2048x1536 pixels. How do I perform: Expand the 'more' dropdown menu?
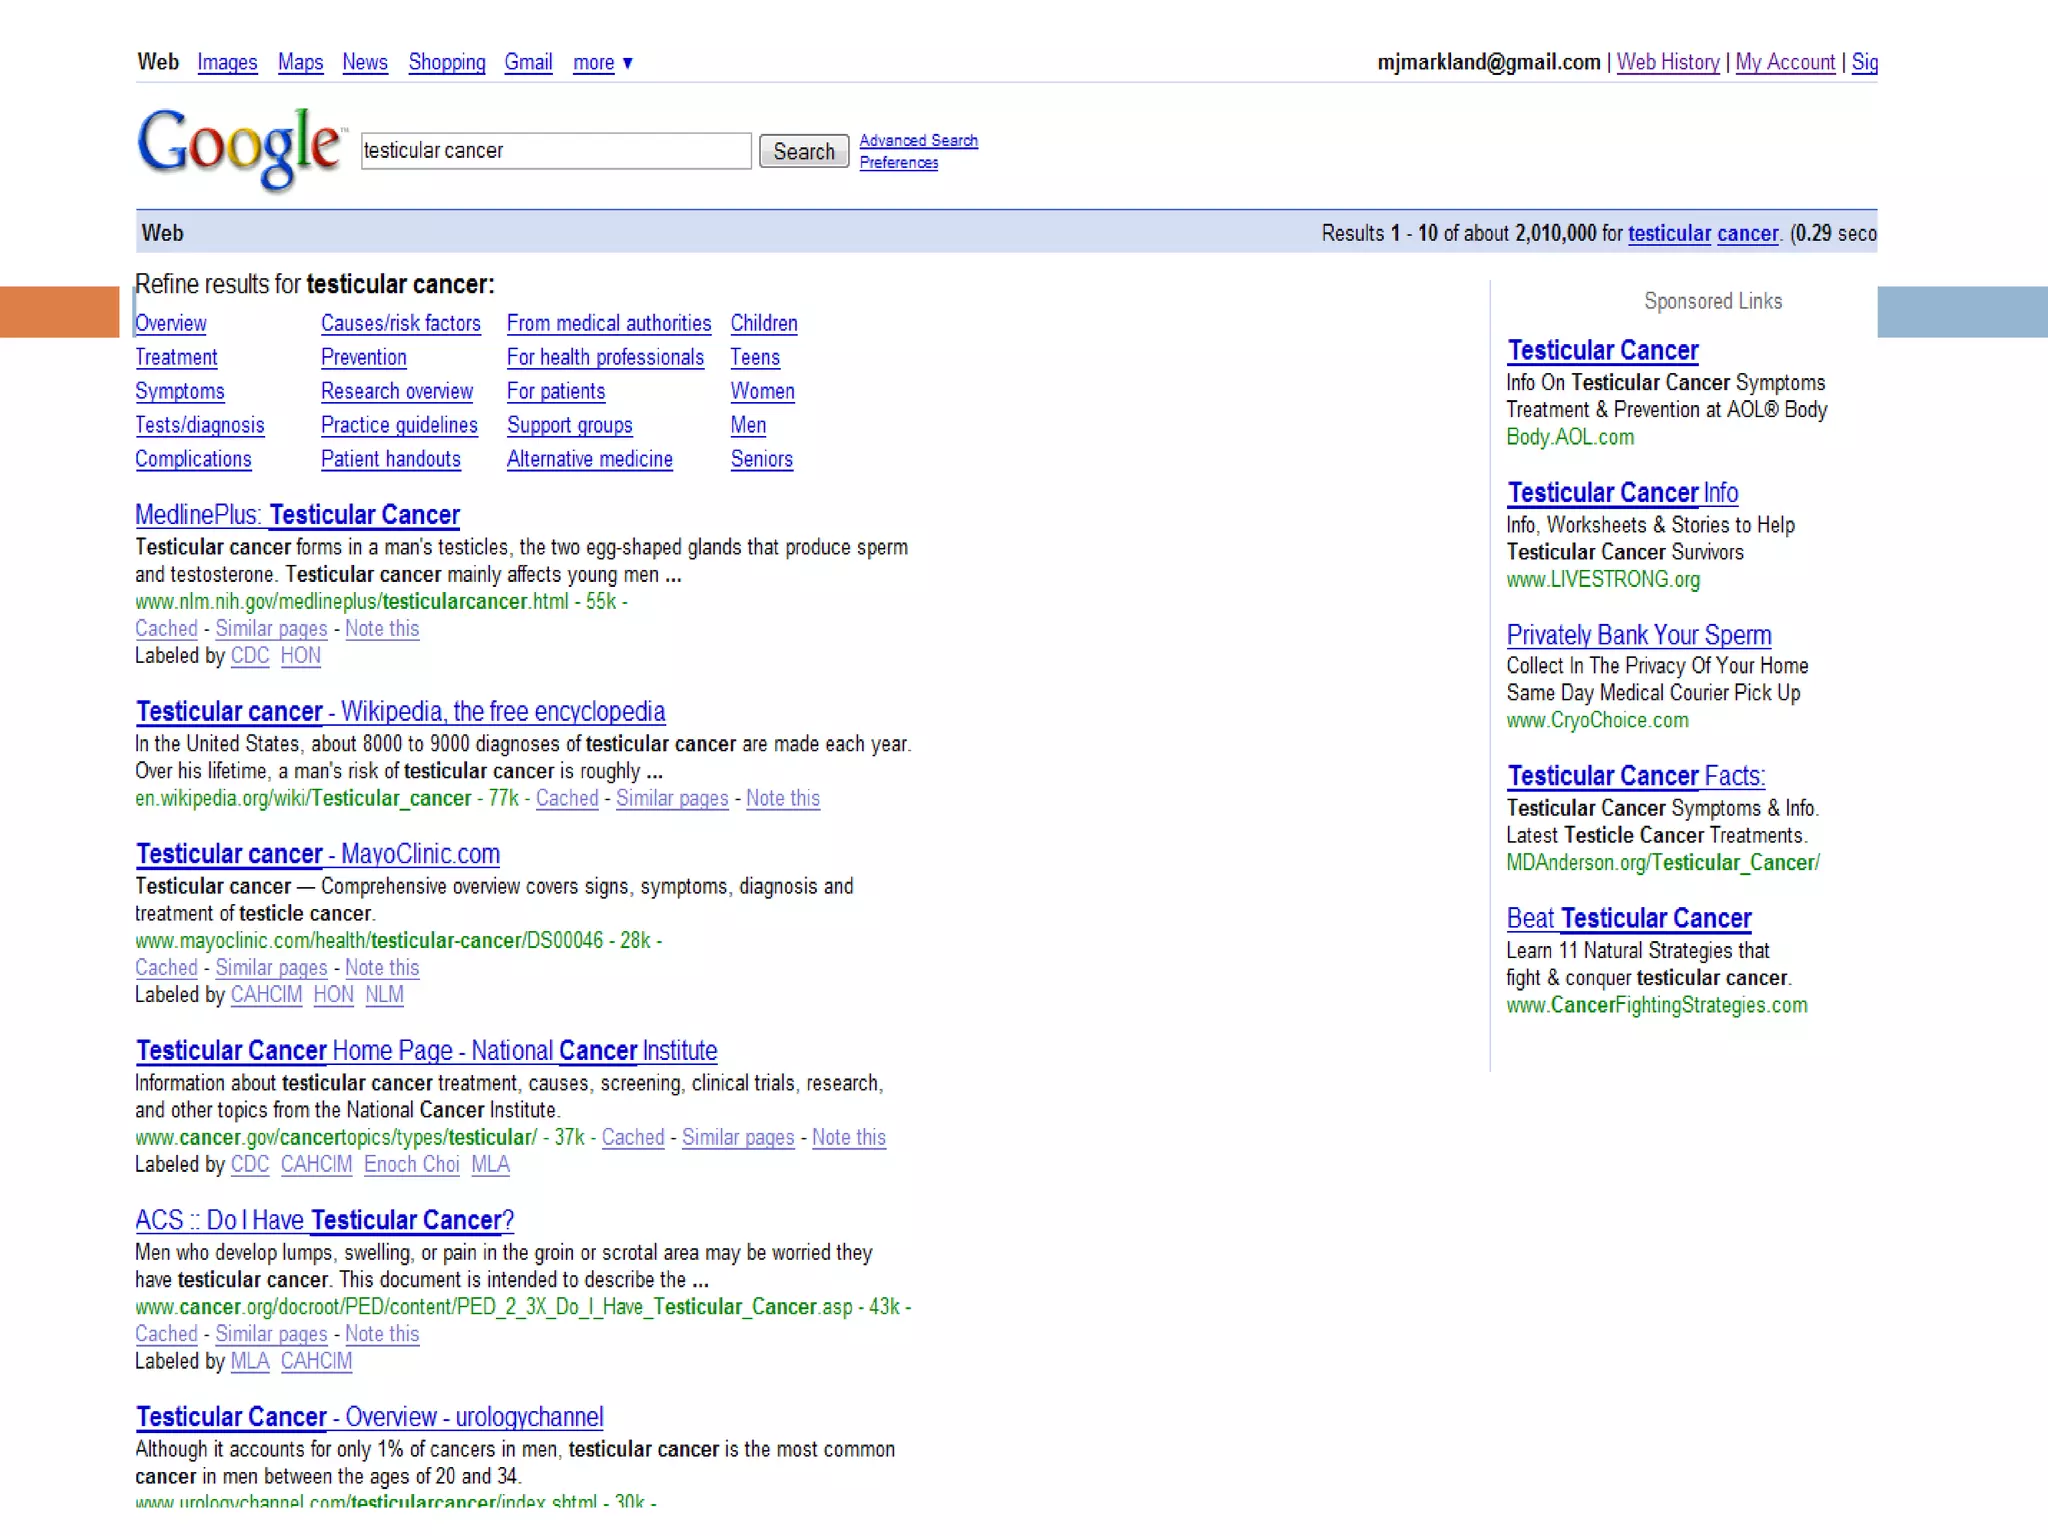click(x=602, y=63)
